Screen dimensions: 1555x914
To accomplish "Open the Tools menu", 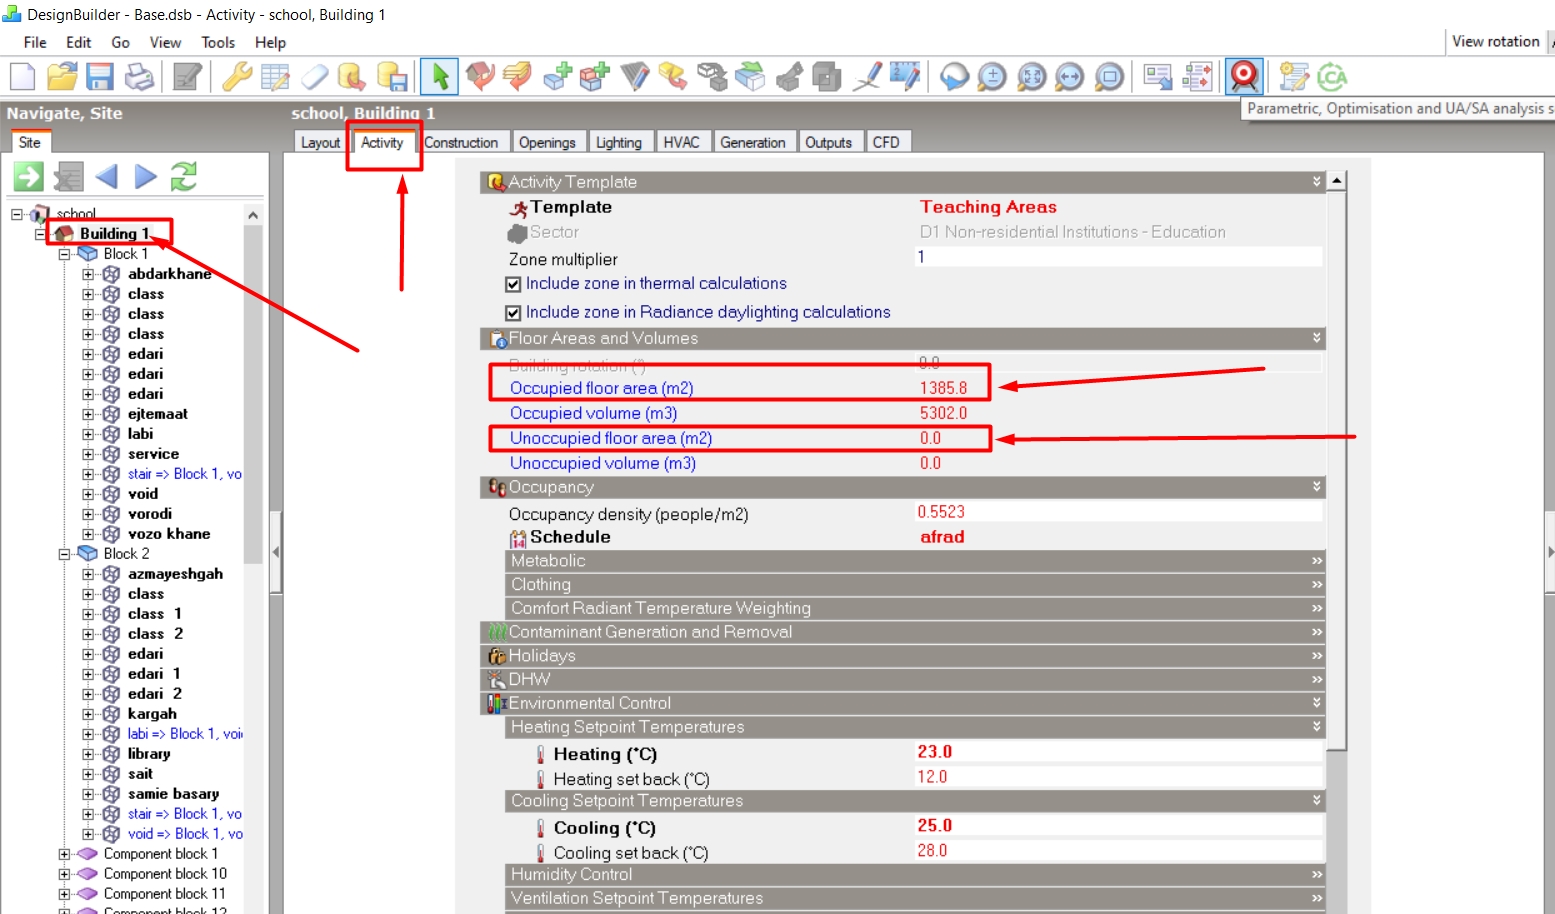I will (x=218, y=42).
